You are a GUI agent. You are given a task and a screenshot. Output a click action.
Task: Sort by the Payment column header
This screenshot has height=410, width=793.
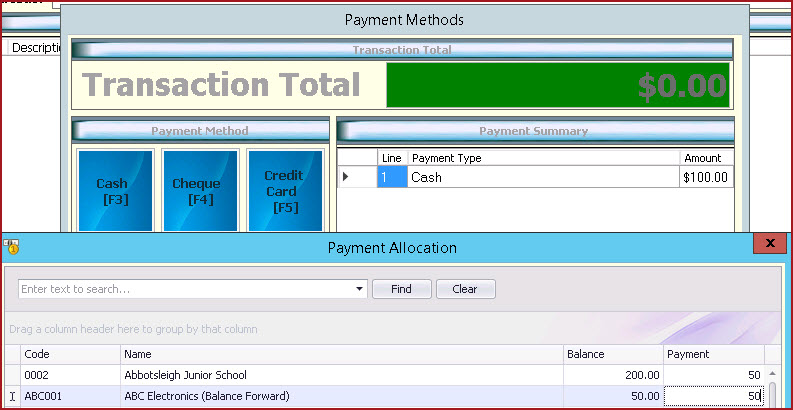point(714,354)
